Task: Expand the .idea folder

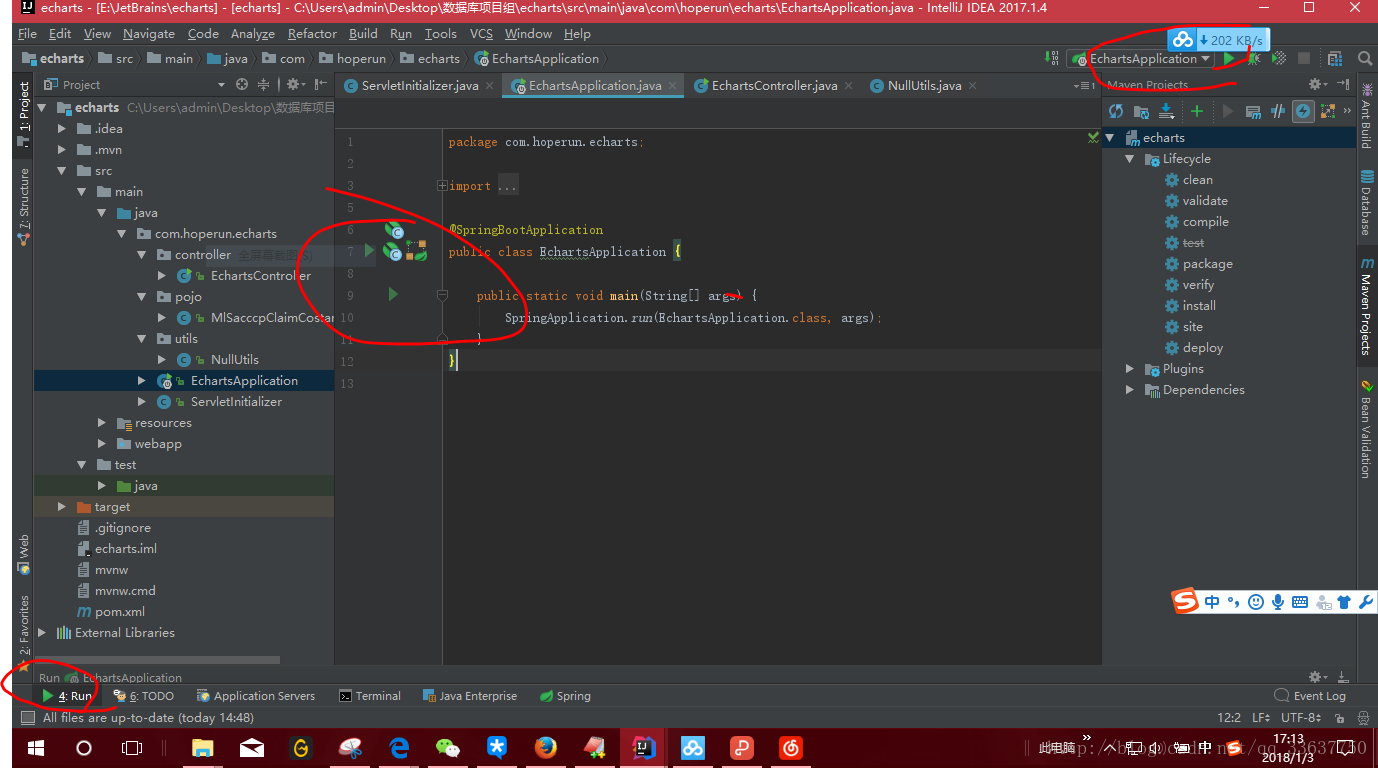Action: (x=62, y=129)
